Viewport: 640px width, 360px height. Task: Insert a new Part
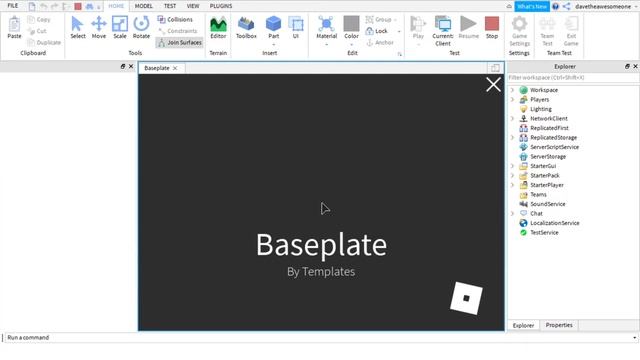273,27
